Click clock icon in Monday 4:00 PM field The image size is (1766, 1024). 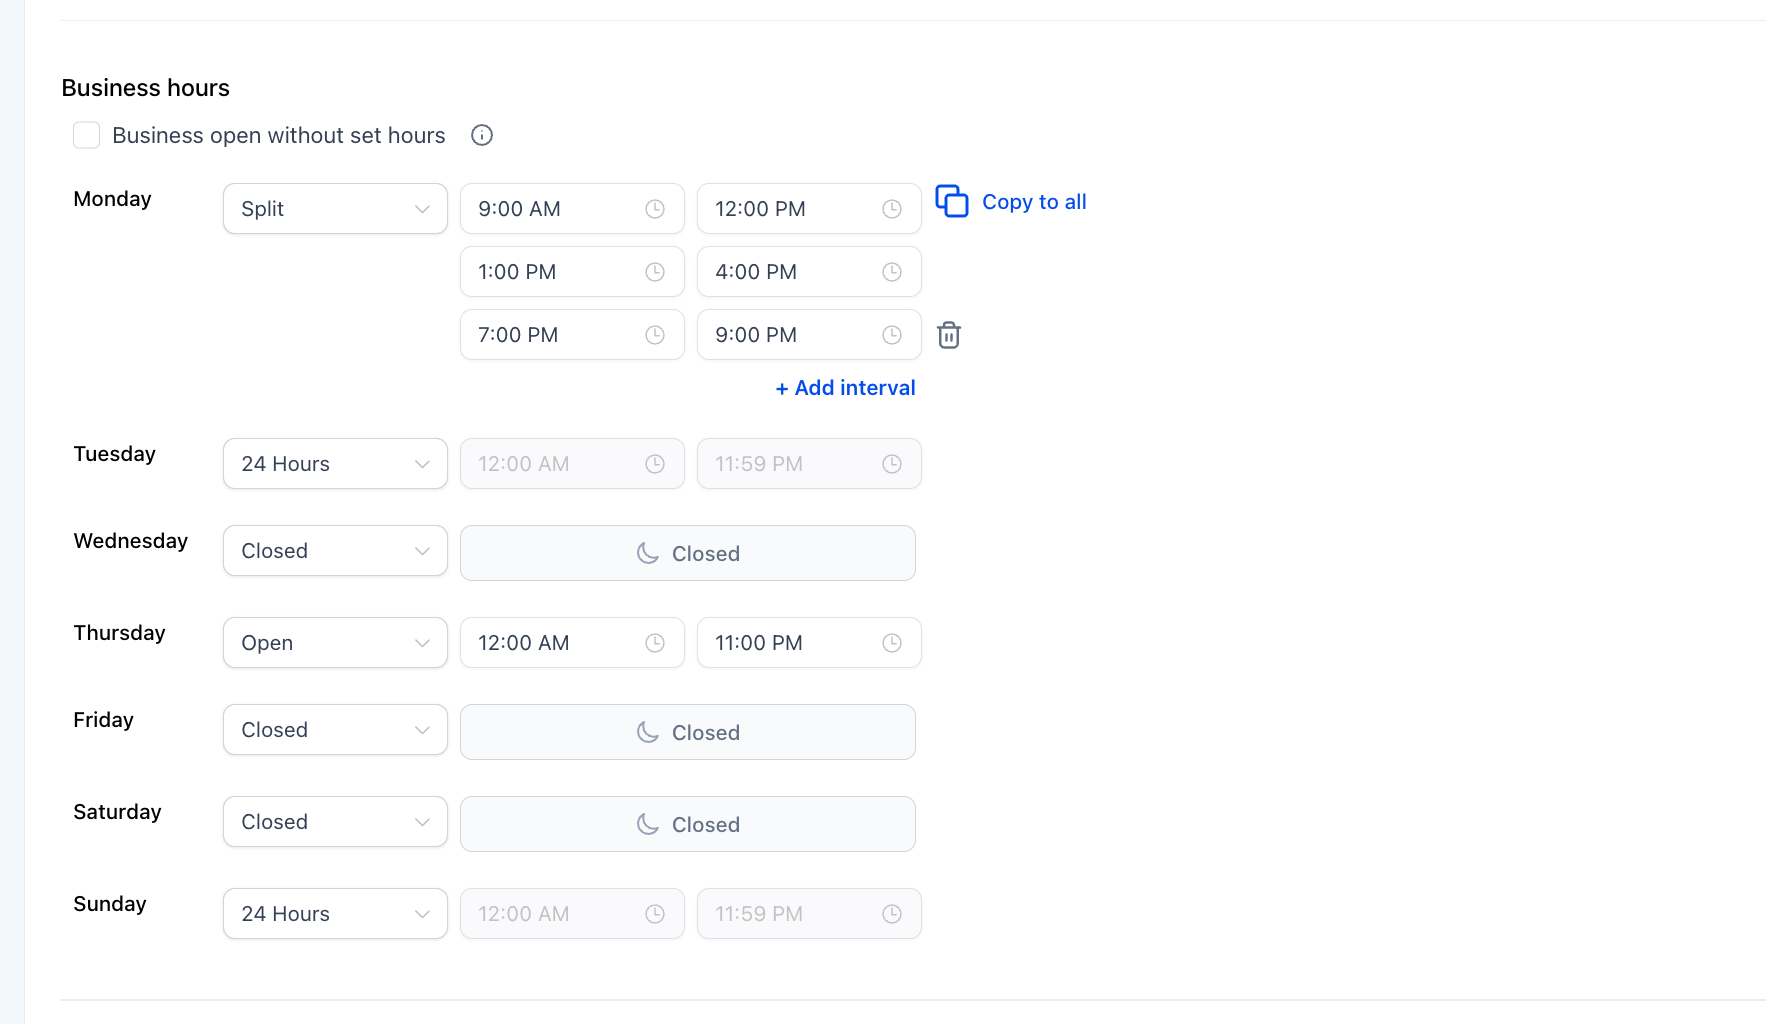[892, 272]
